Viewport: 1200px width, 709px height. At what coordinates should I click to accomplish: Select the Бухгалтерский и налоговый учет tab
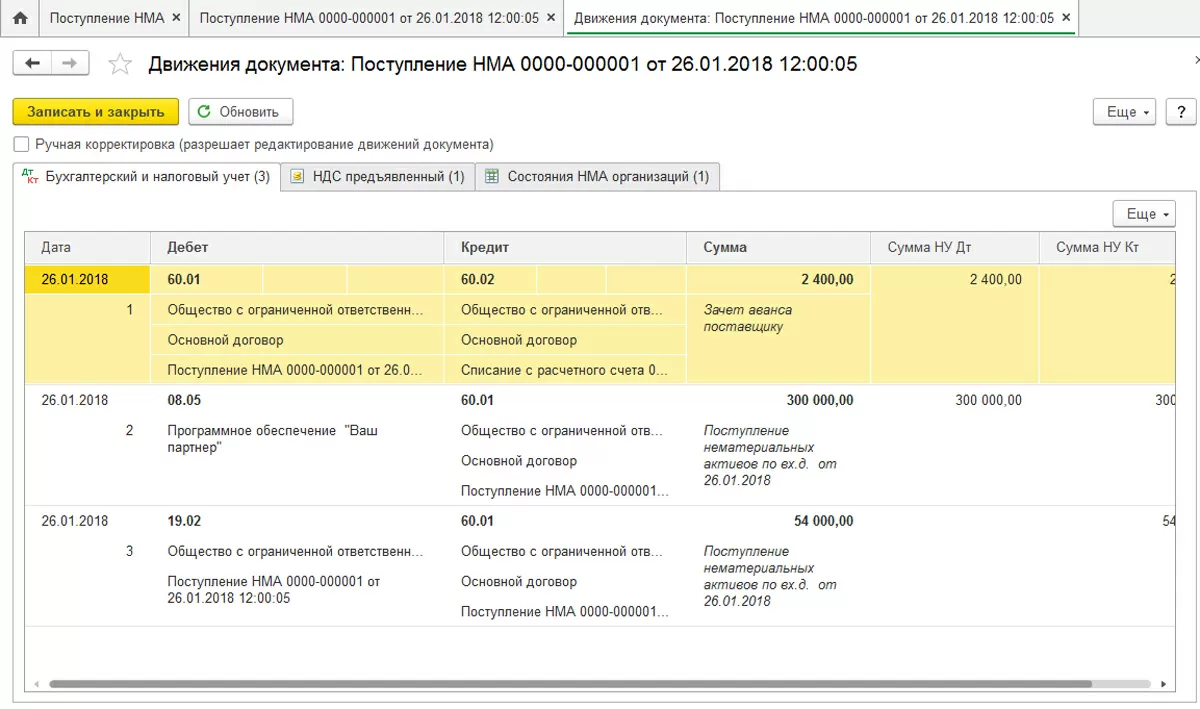(x=146, y=177)
